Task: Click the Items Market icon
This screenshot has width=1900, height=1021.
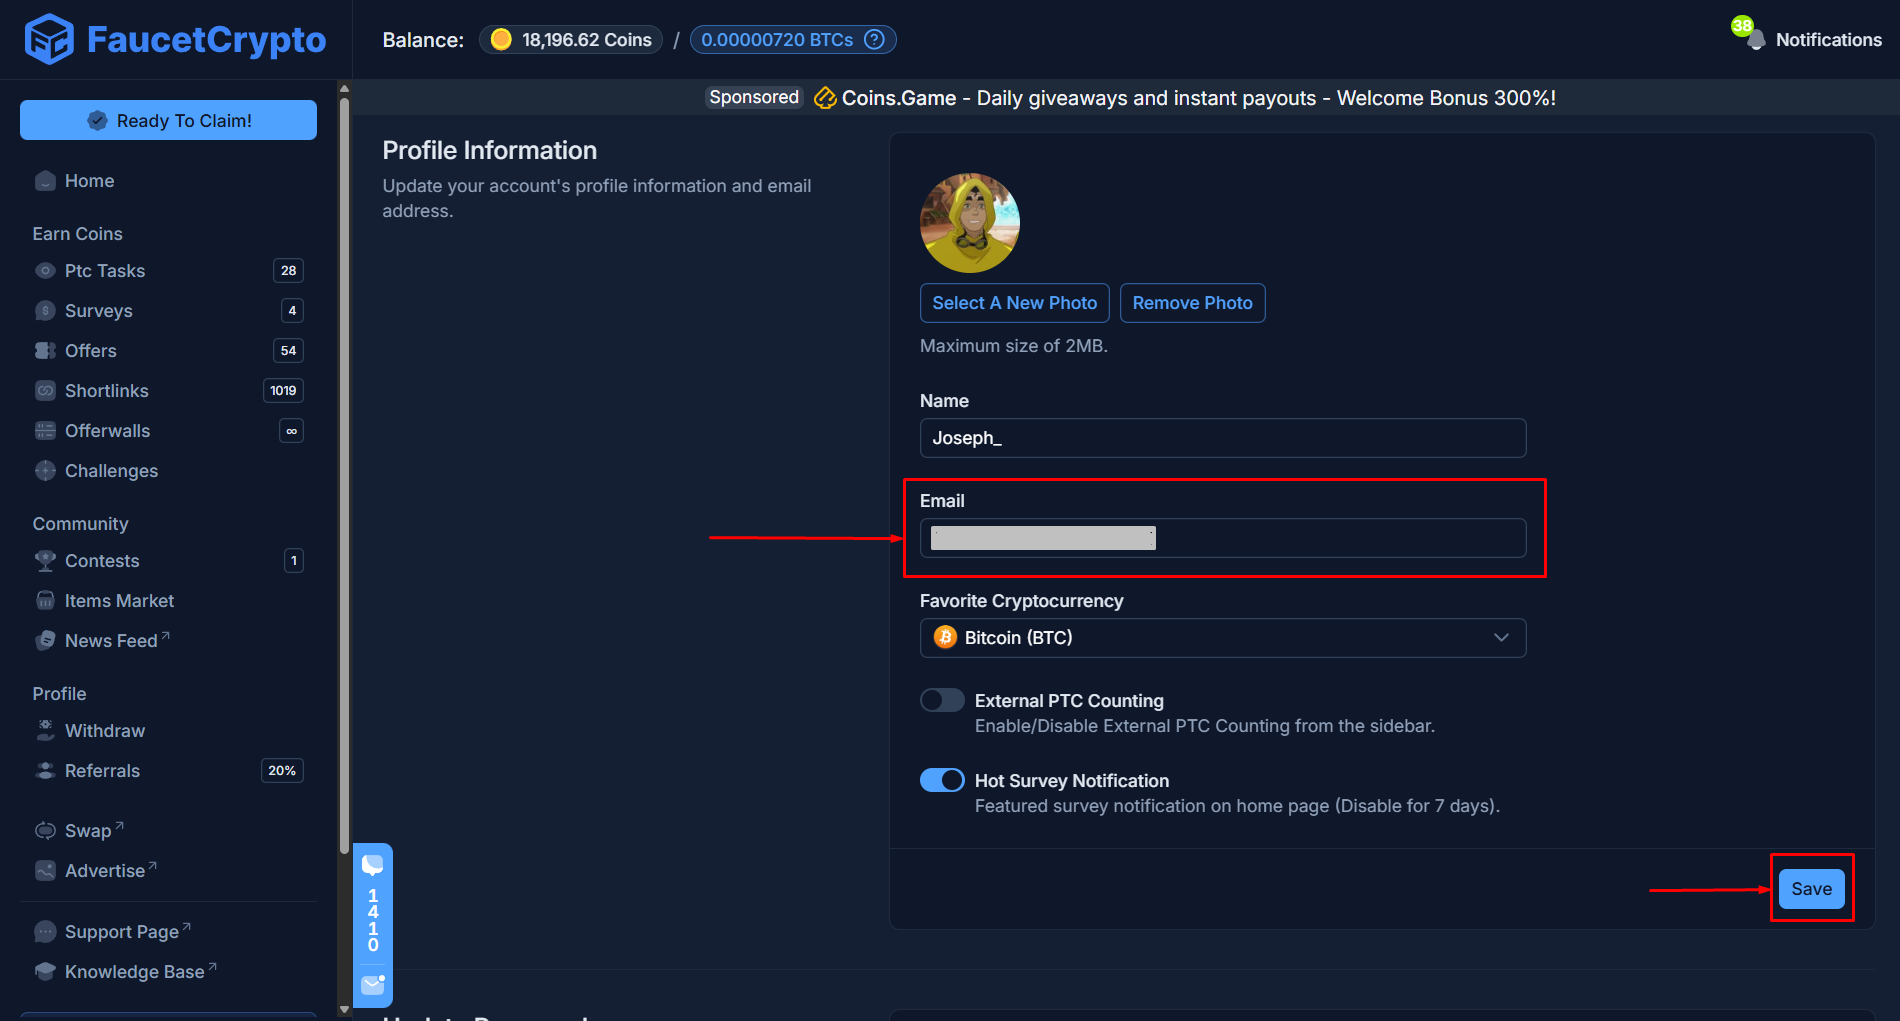Action: [45, 600]
